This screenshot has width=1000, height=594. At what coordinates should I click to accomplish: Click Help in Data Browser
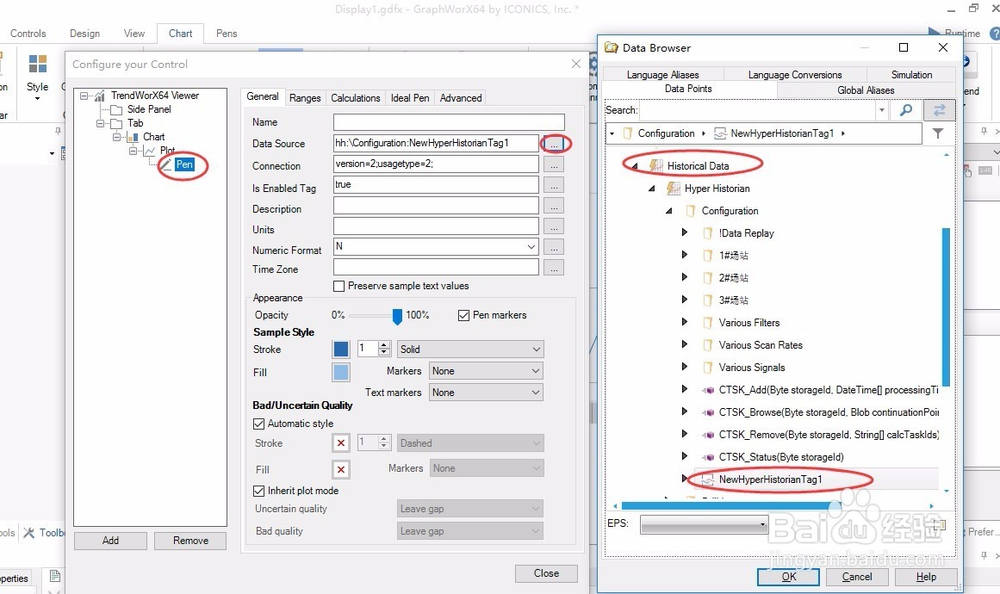[926, 577]
